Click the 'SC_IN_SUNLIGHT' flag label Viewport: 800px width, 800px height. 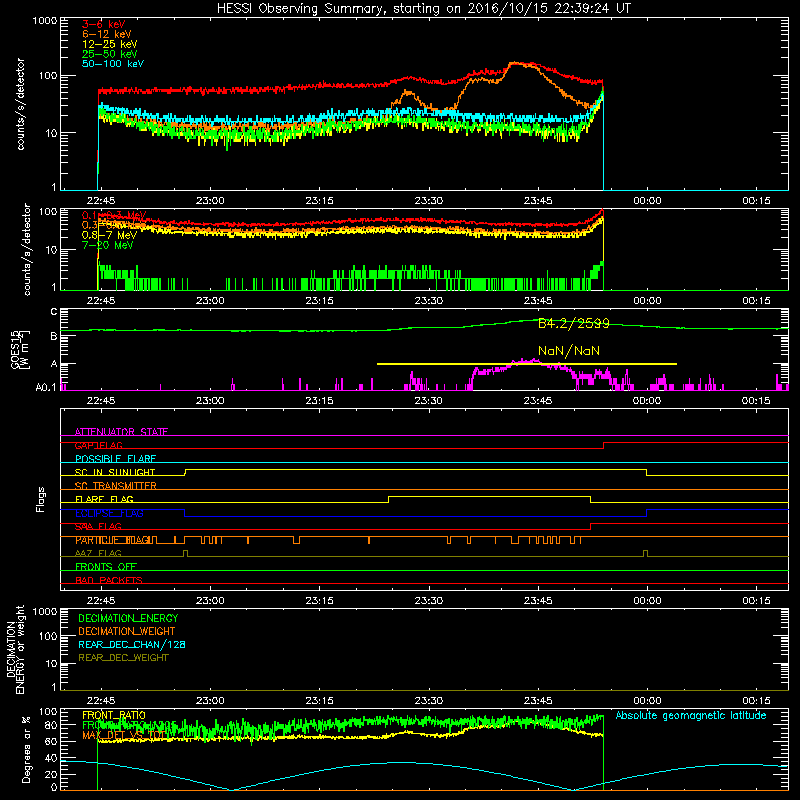tap(115, 472)
